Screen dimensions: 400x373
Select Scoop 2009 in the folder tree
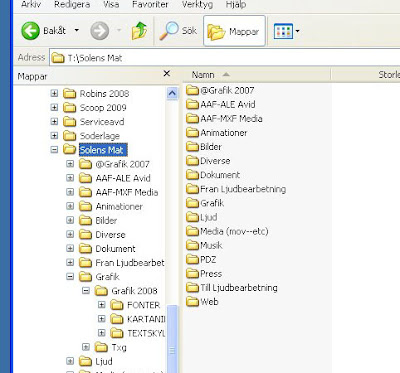(103, 108)
